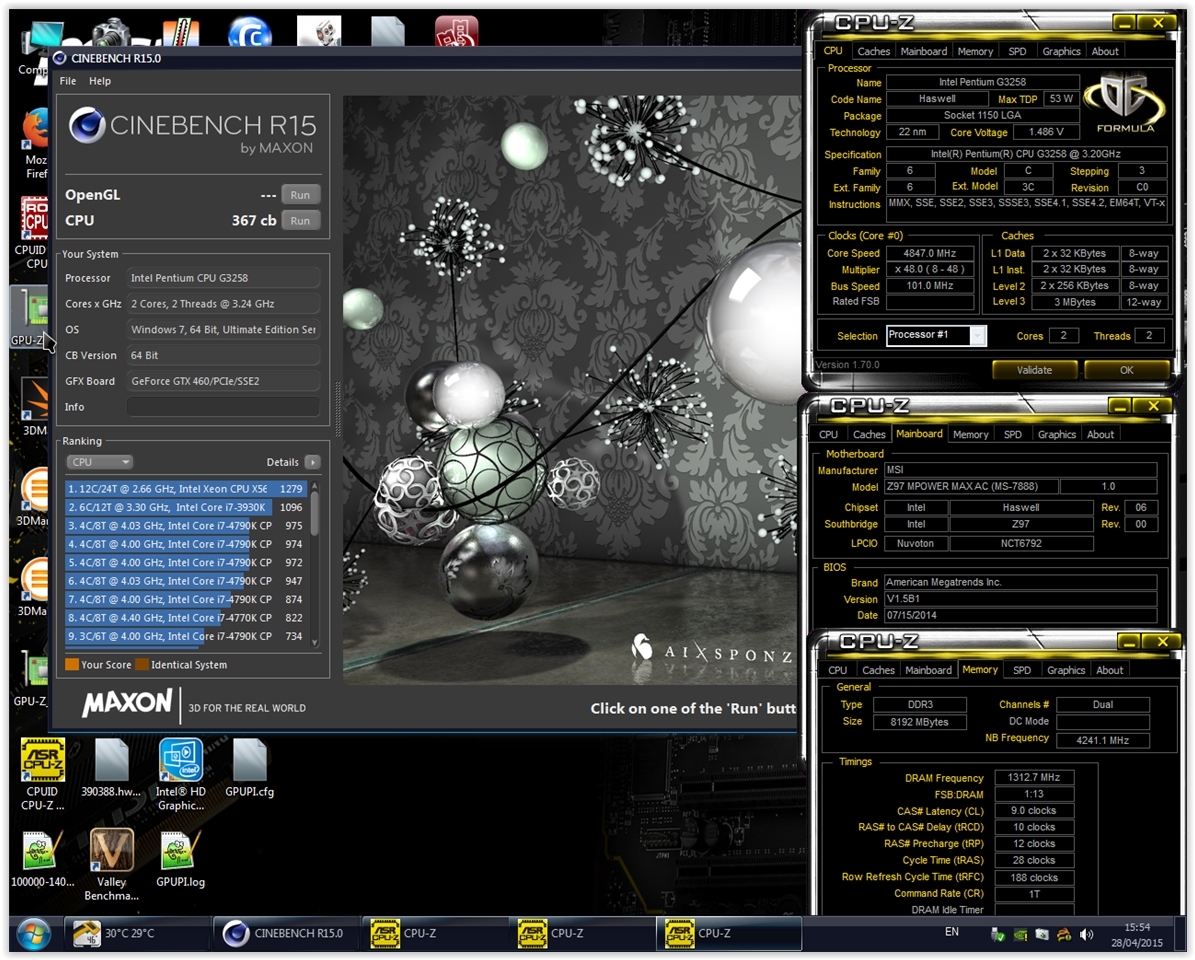The width and height of the screenshot is (1195, 960).
Task: Open the red desktop icon at top
Action: [457, 31]
